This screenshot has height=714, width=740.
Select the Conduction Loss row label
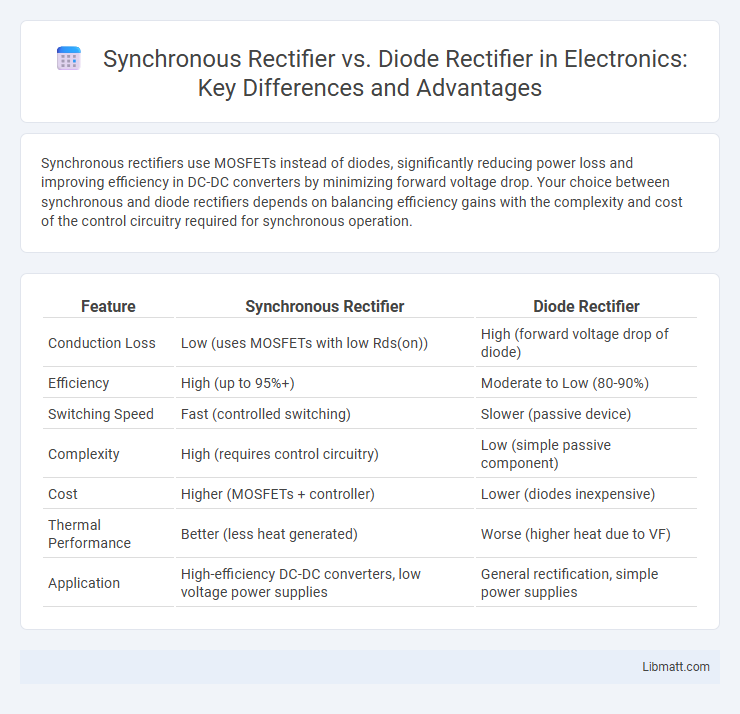pyautogui.click(x=101, y=343)
